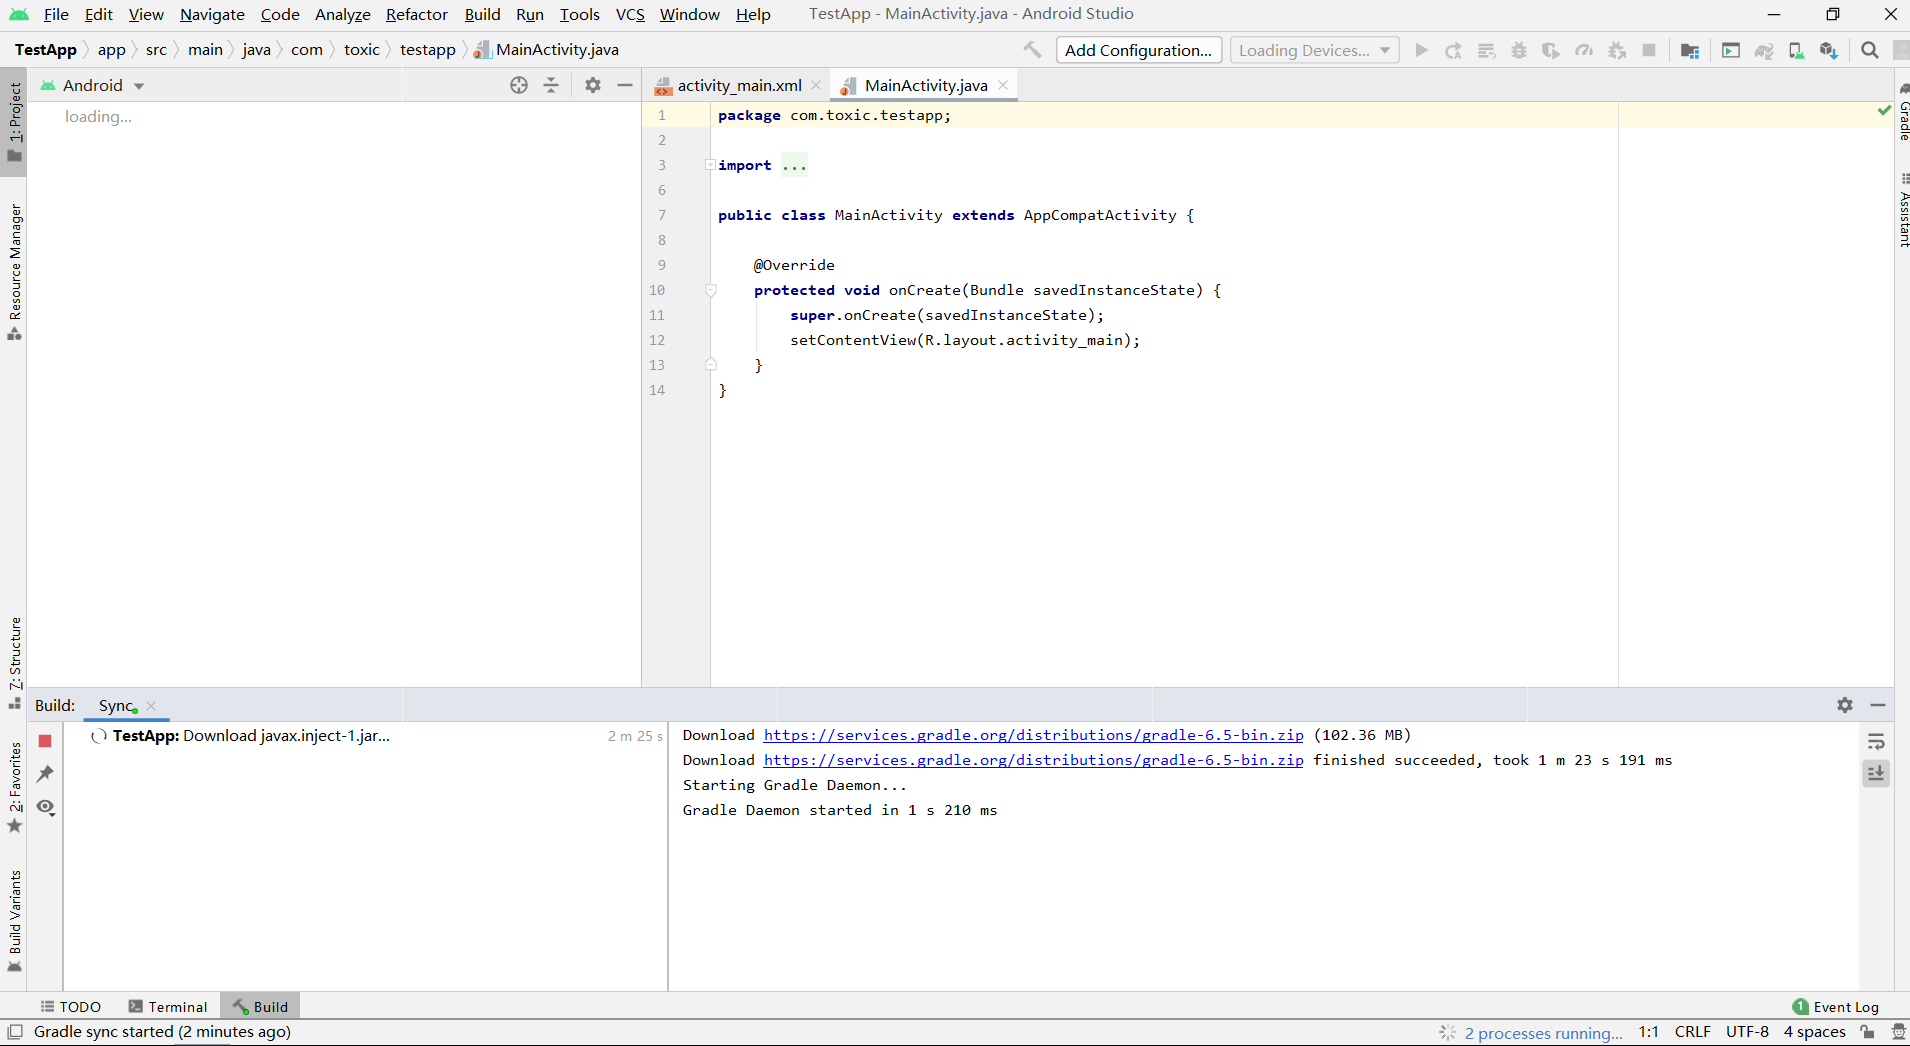Open Project panel gear options

pyautogui.click(x=593, y=85)
